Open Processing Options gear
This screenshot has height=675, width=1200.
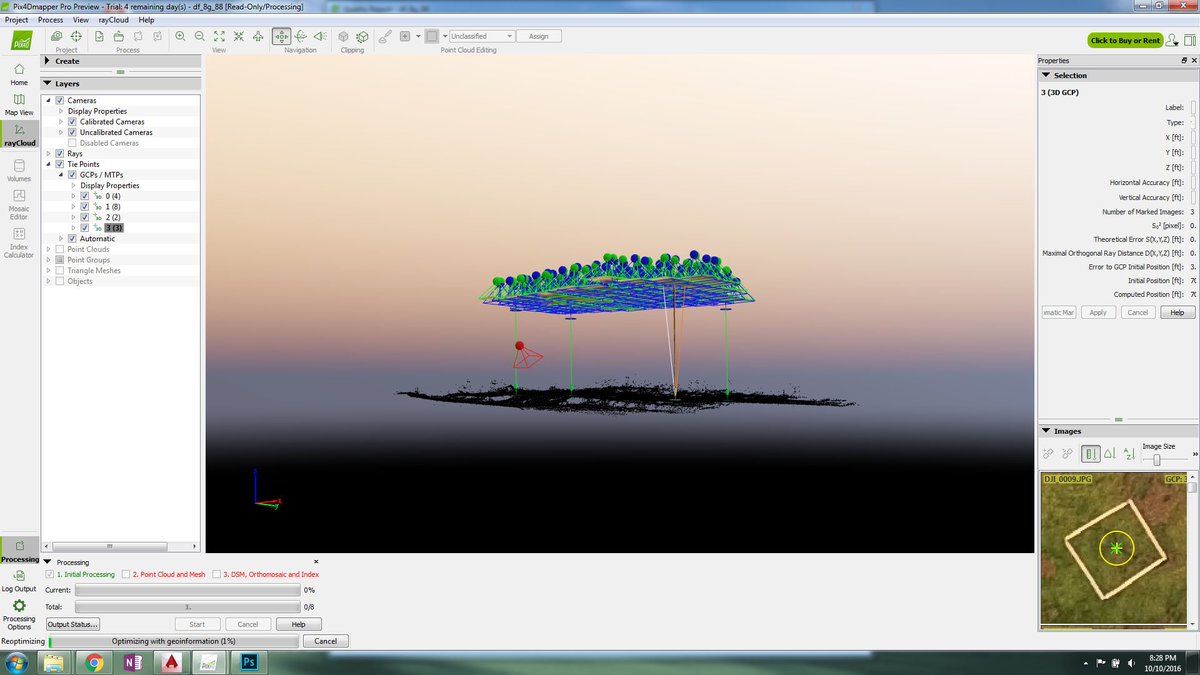click(19, 612)
